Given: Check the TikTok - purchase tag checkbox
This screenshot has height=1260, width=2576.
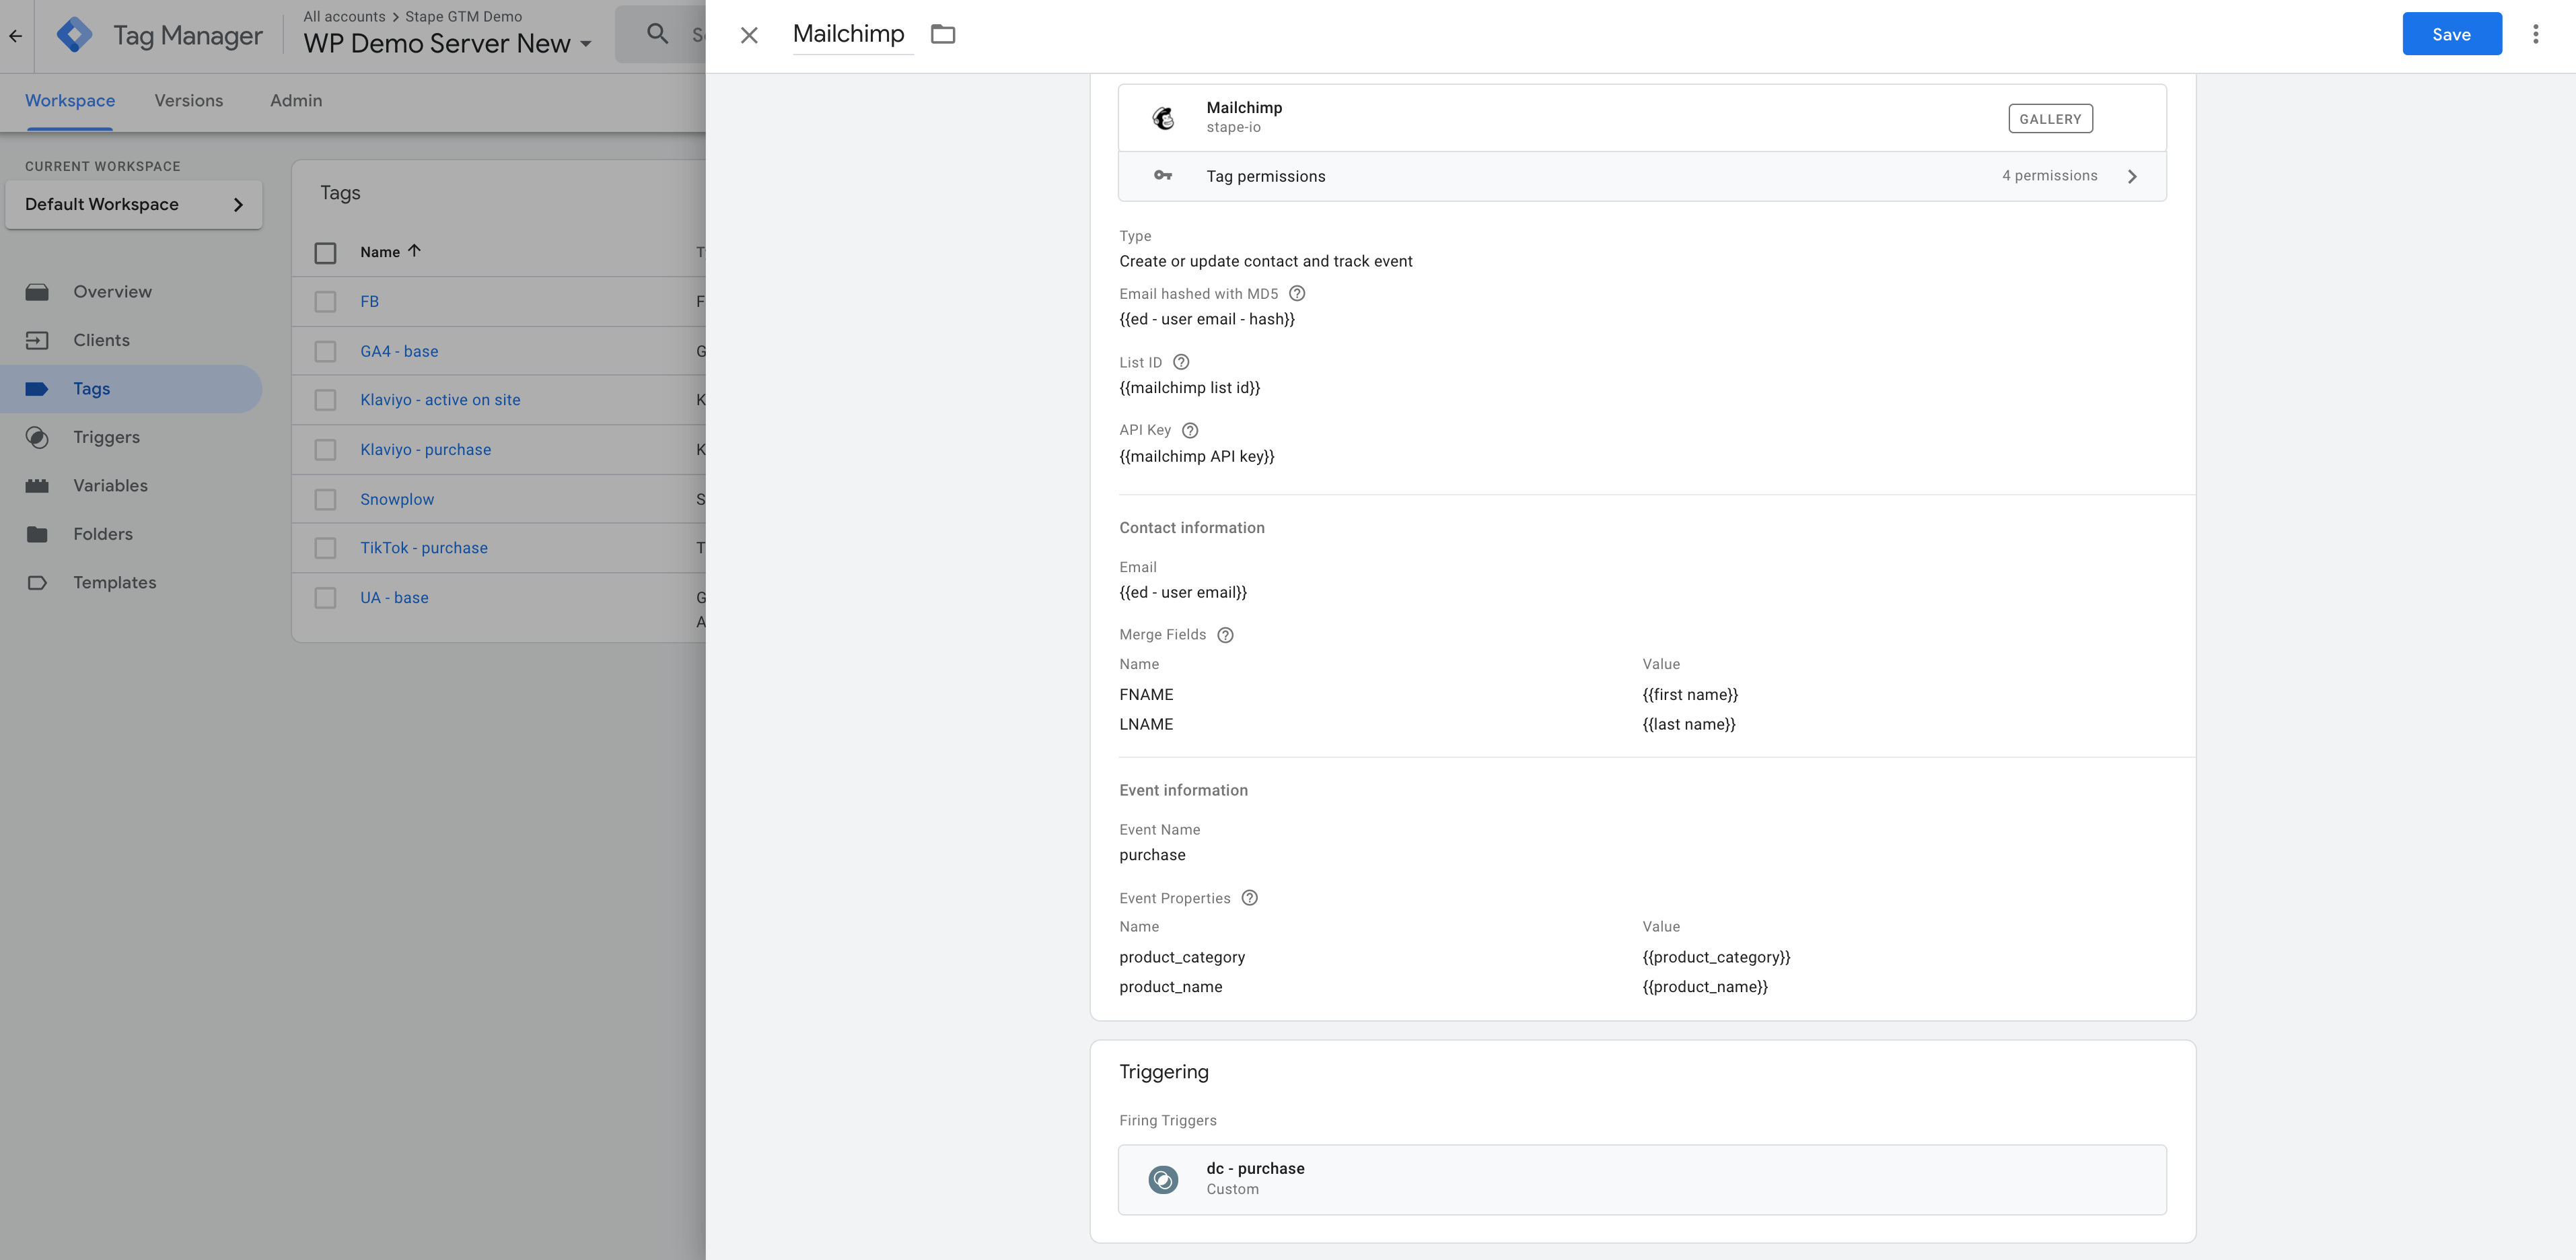Looking at the screenshot, I should coord(325,548).
